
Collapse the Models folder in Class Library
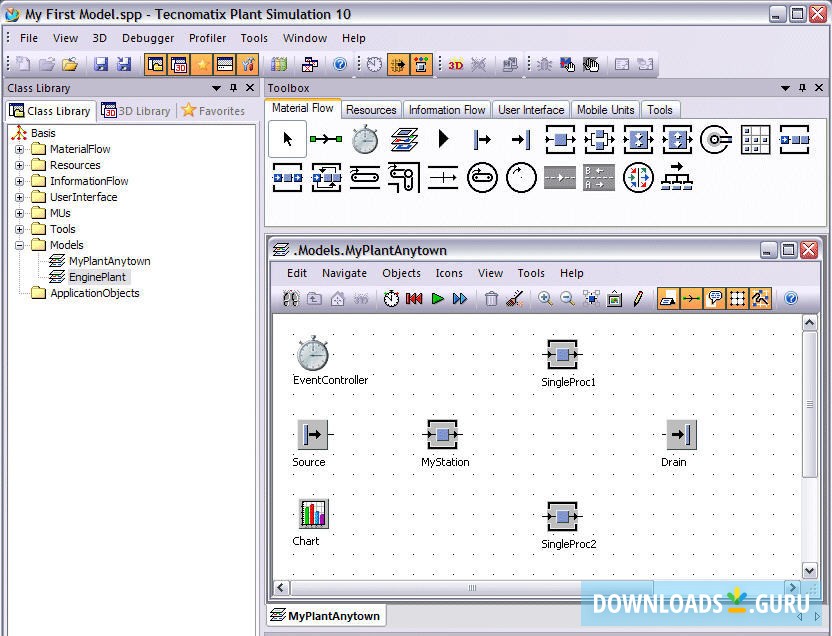[x=19, y=245]
